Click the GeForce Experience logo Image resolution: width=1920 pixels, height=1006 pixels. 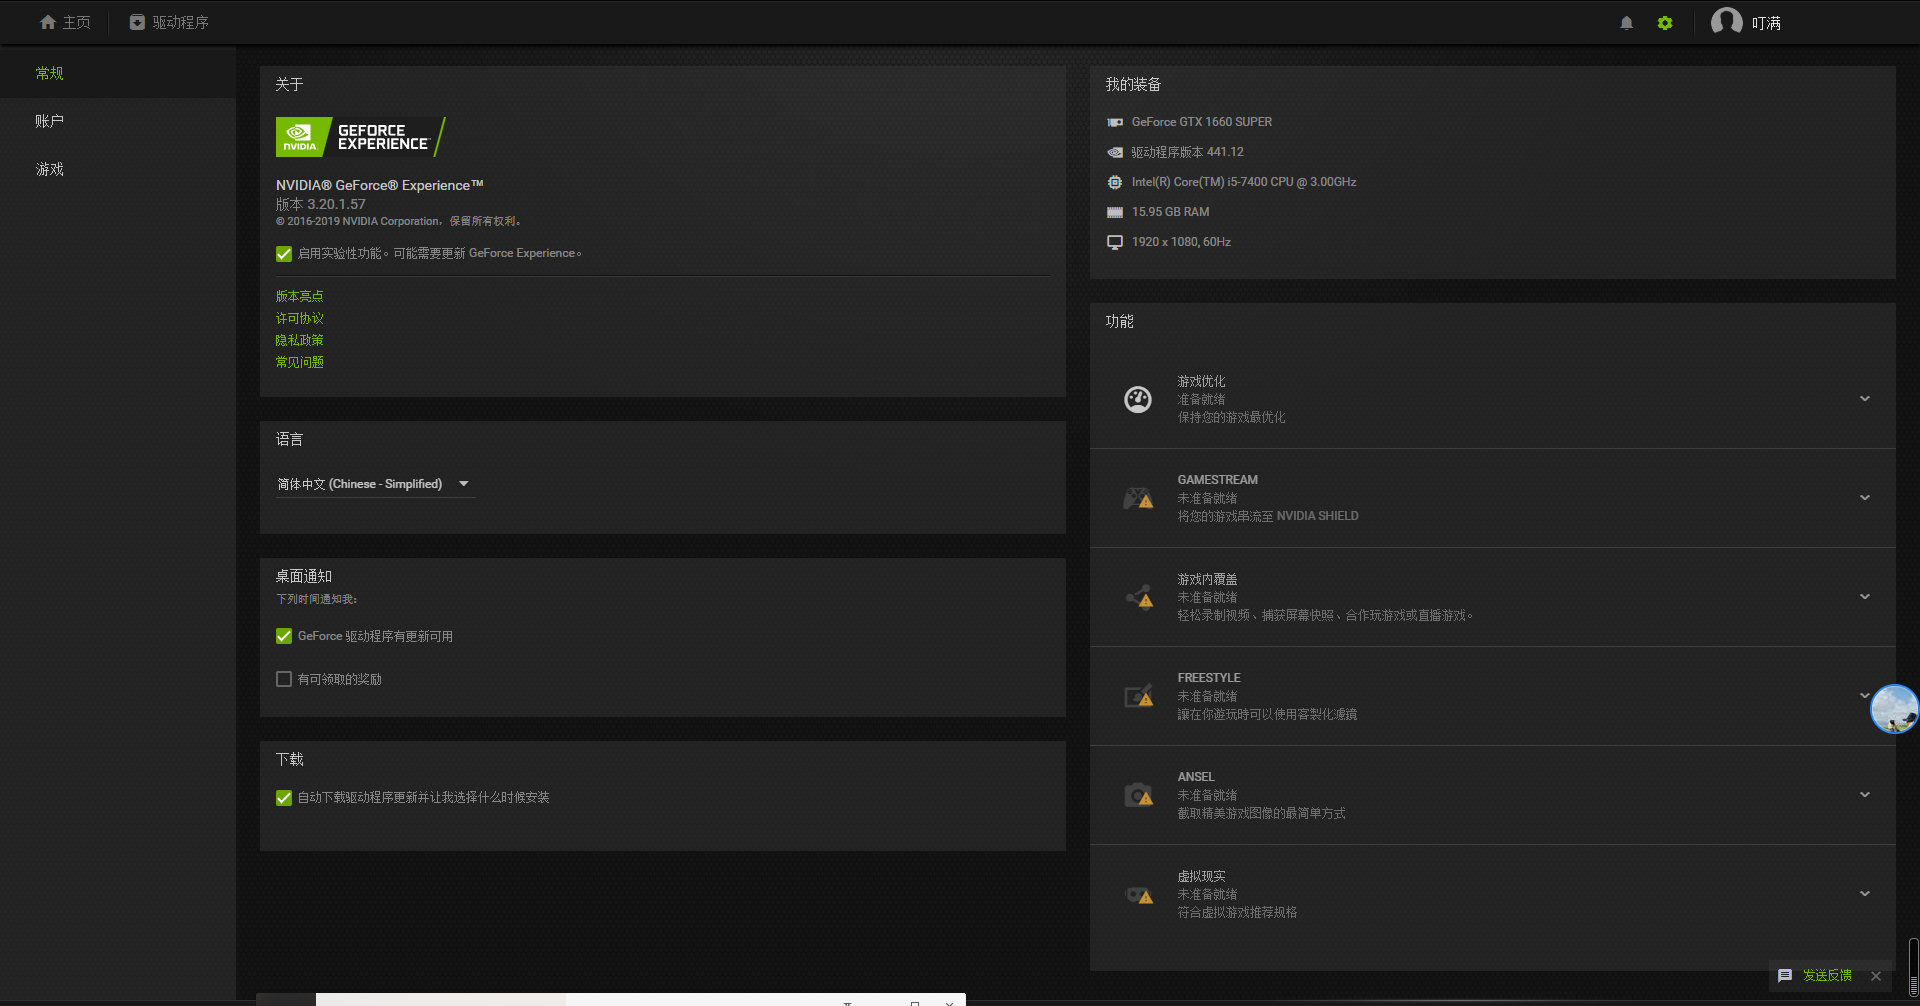pyautogui.click(x=361, y=137)
